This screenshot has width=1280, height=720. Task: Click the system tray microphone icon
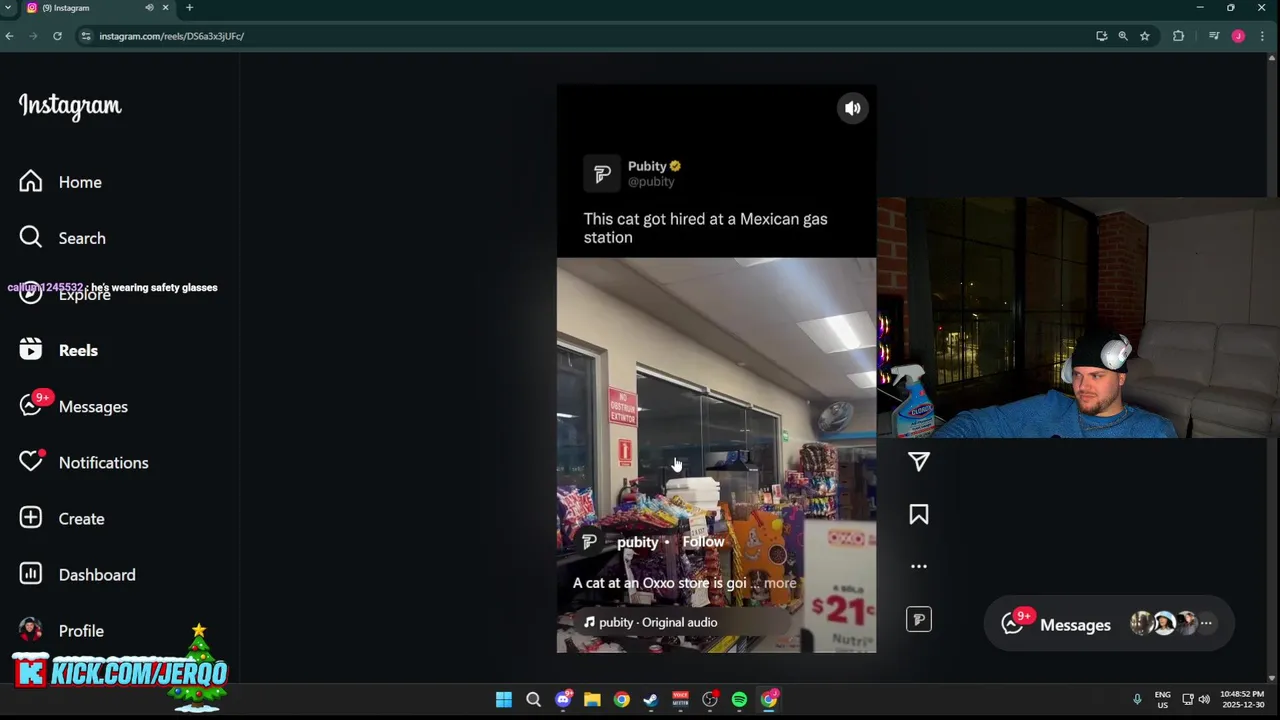tap(1137, 699)
